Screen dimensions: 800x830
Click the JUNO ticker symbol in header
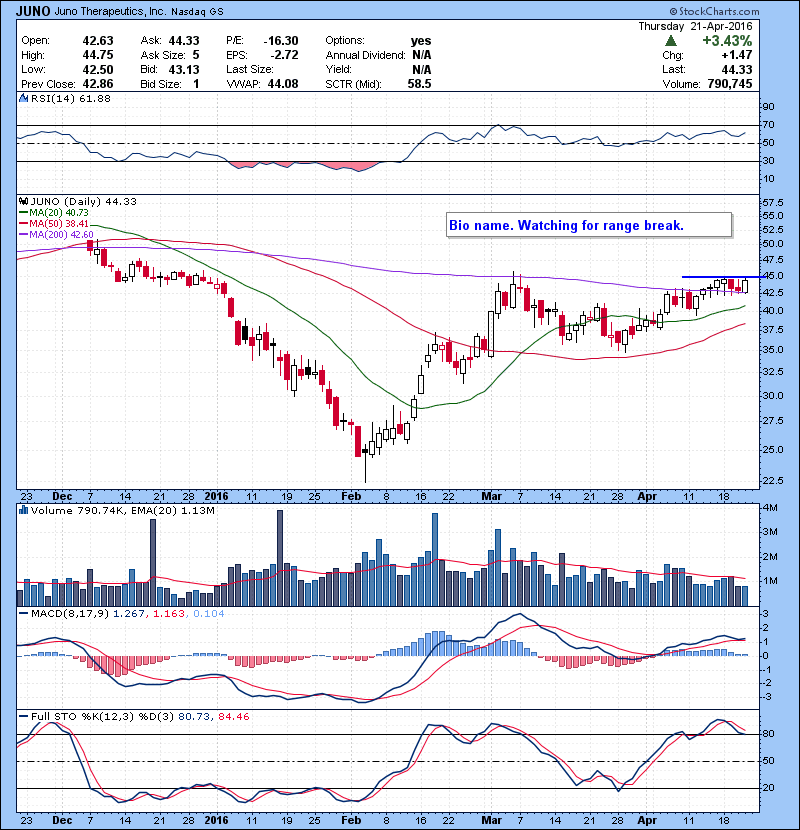pos(33,11)
